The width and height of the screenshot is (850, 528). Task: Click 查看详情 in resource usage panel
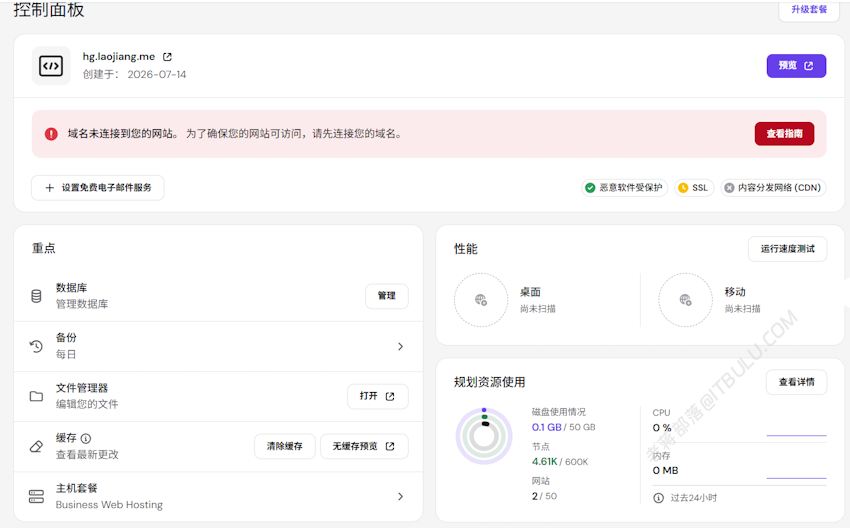(x=796, y=382)
